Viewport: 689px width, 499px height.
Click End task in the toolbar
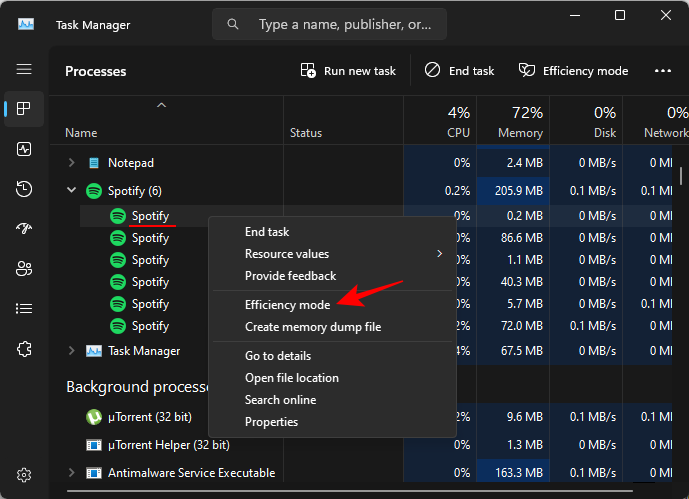(x=459, y=71)
